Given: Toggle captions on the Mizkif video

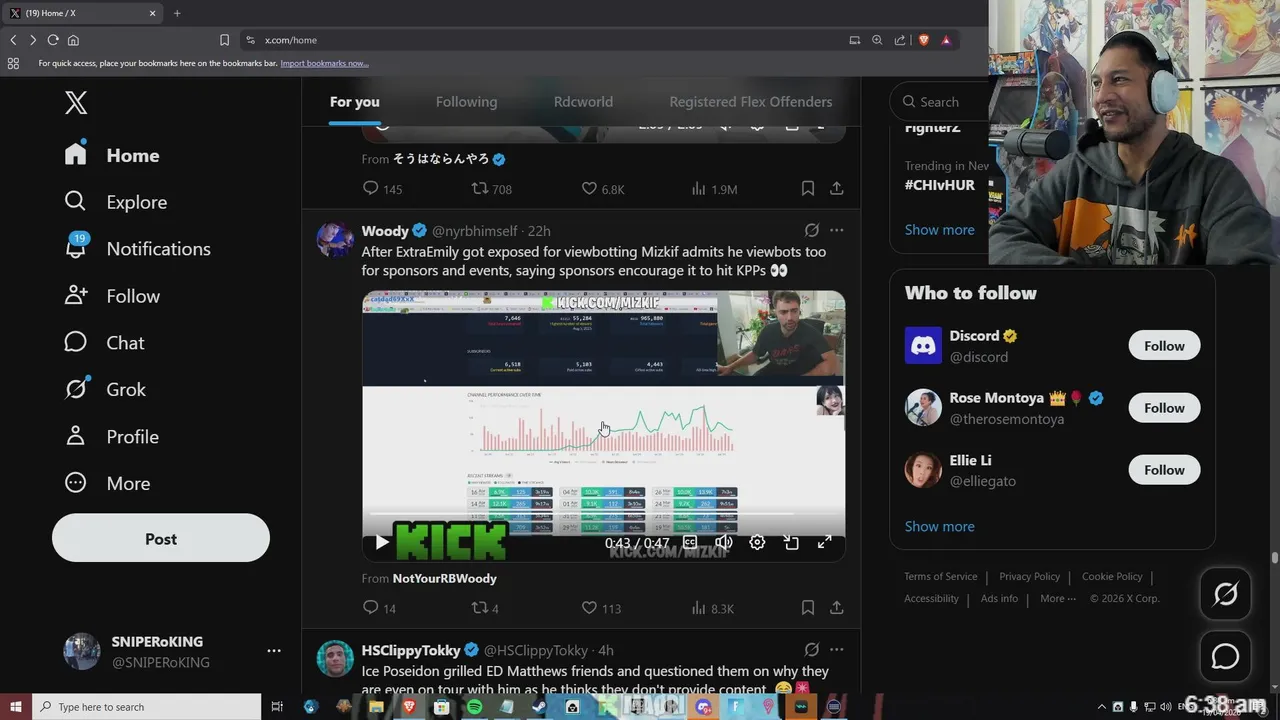Looking at the screenshot, I should 690,543.
